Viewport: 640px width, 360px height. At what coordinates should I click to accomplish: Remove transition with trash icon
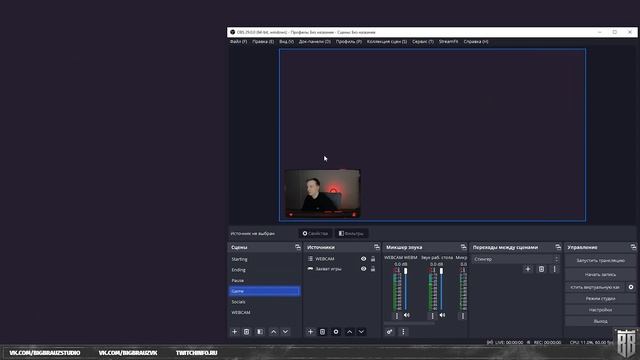(x=541, y=269)
